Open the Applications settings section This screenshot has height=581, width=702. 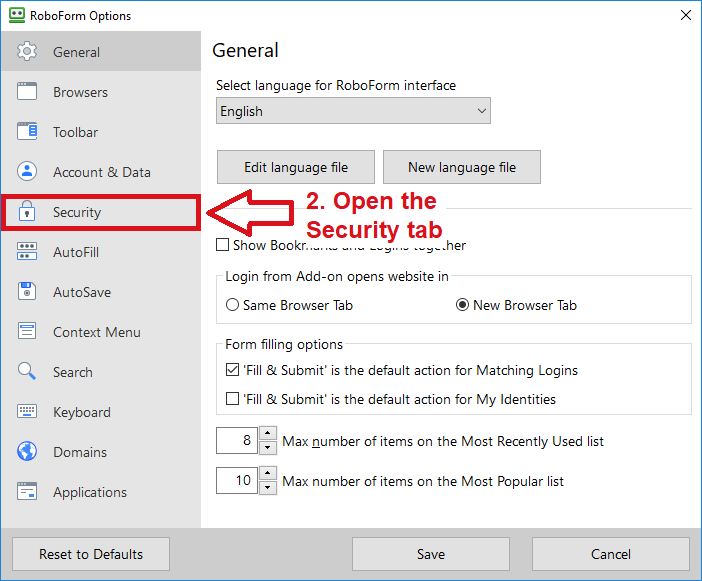[90, 492]
